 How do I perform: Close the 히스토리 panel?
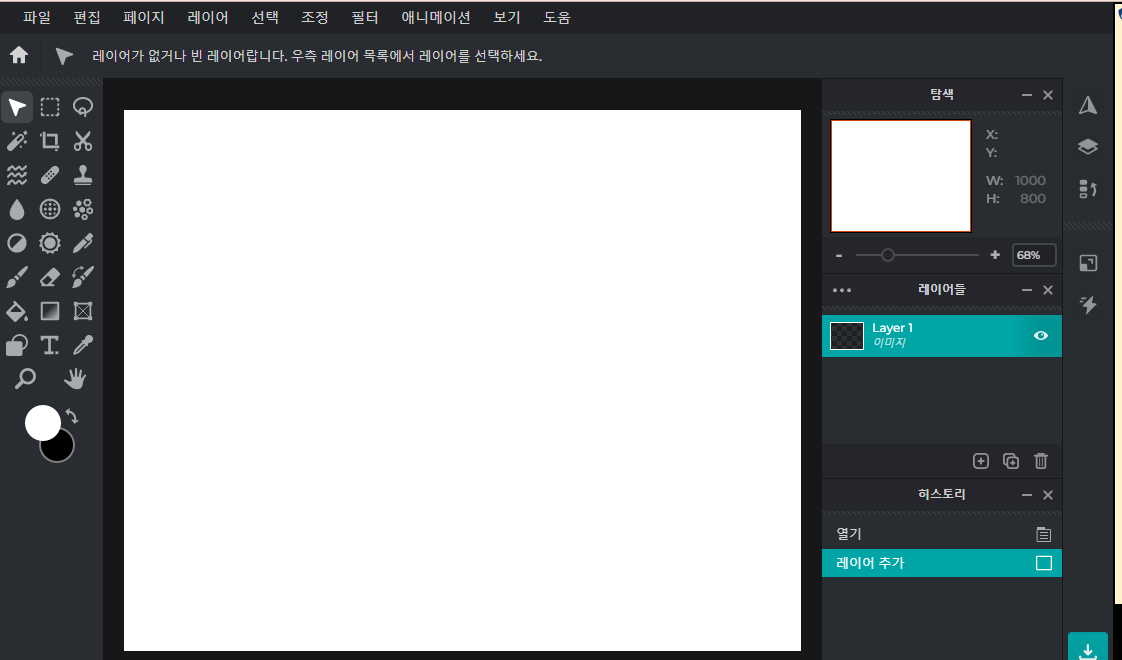pyautogui.click(x=1048, y=495)
